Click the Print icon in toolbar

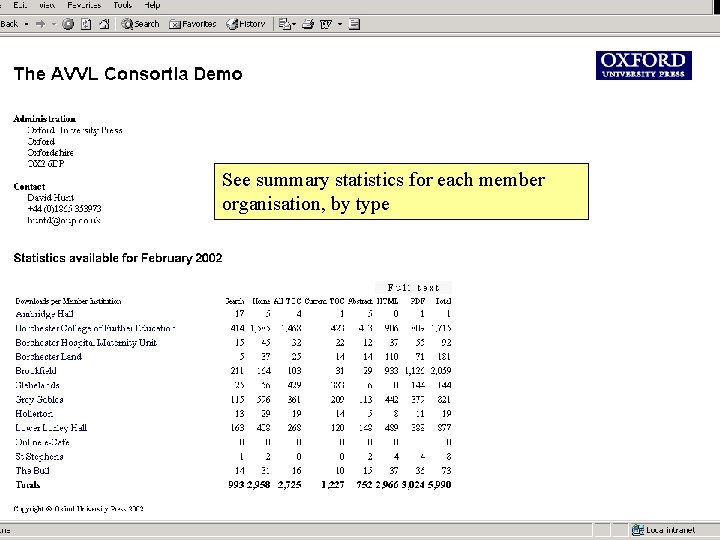pos(308,24)
